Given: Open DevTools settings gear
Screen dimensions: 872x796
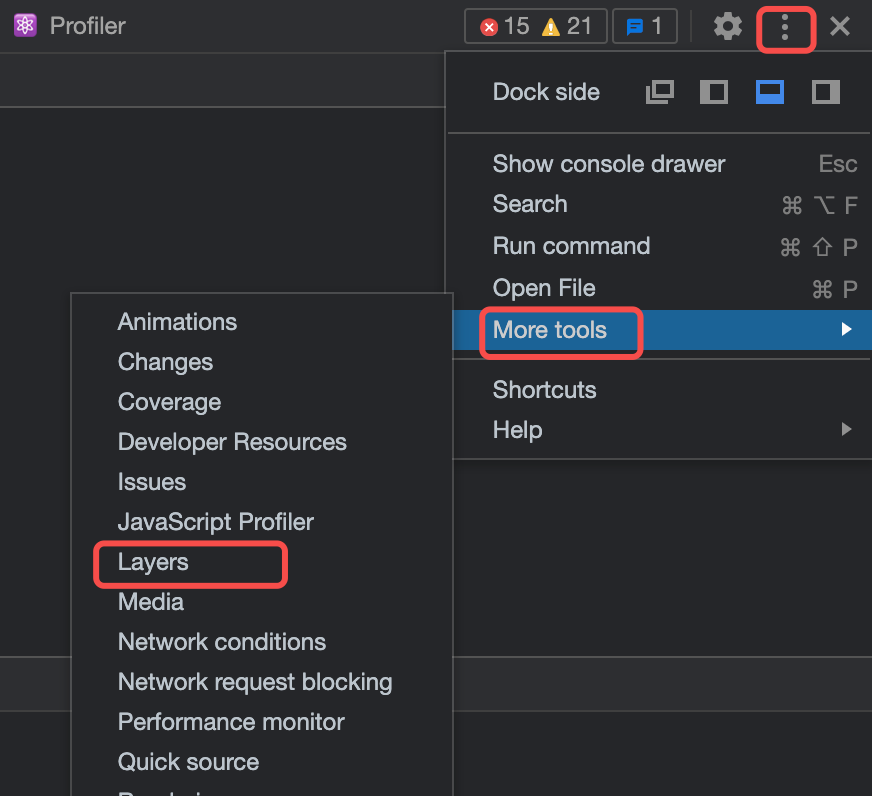Looking at the screenshot, I should tap(727, 26).
